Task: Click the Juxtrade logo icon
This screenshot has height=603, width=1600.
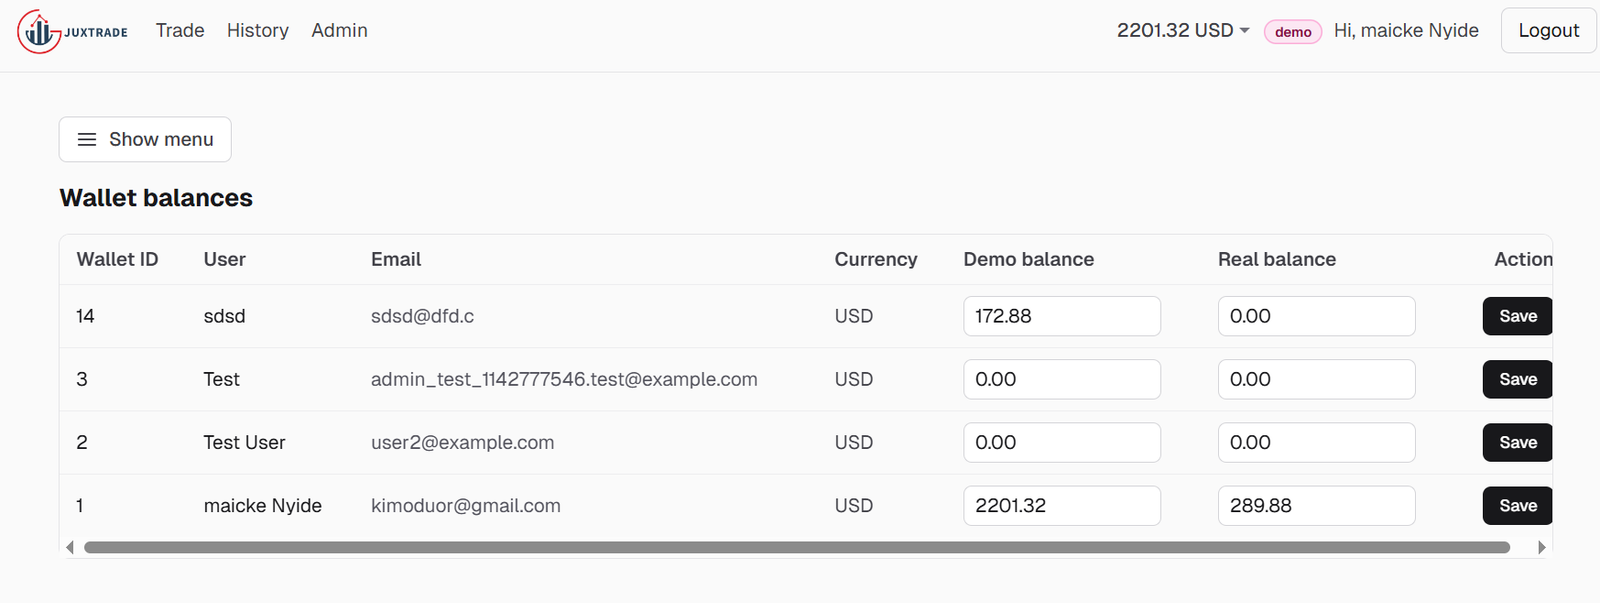Action: [40, 32]
